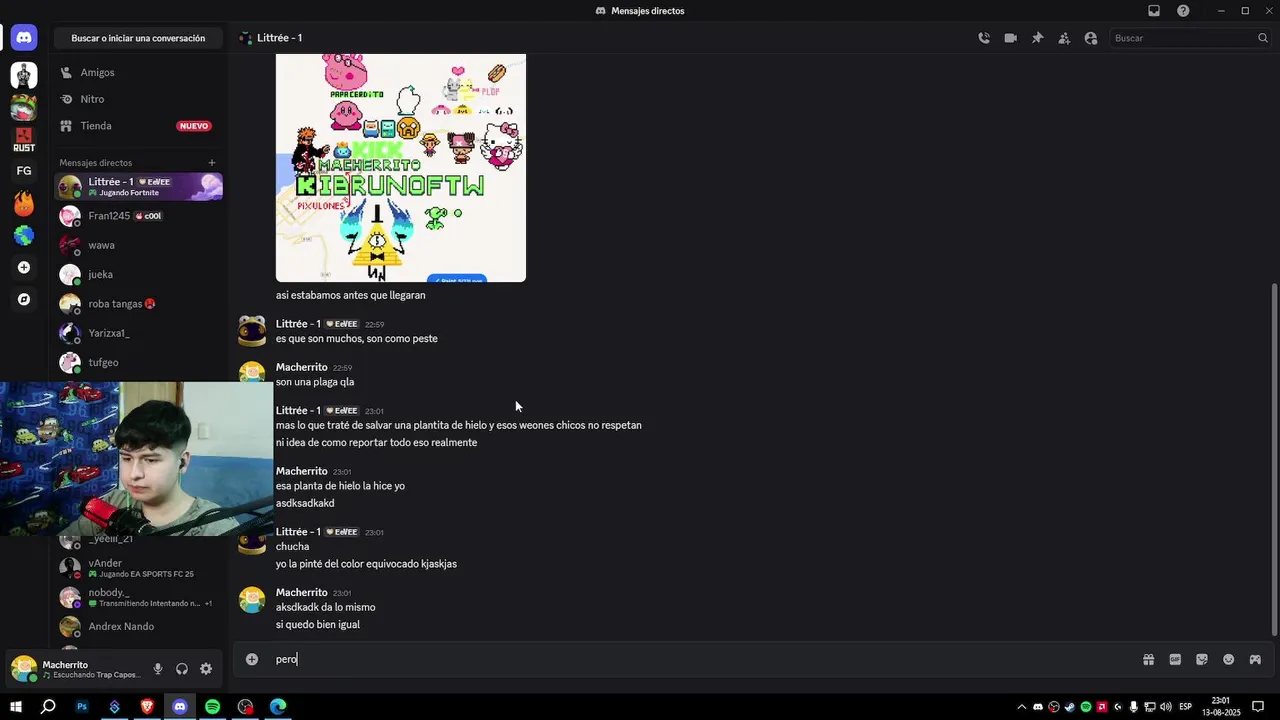
Task: Show the user profile panel
Action: [x=1091, y=38]
